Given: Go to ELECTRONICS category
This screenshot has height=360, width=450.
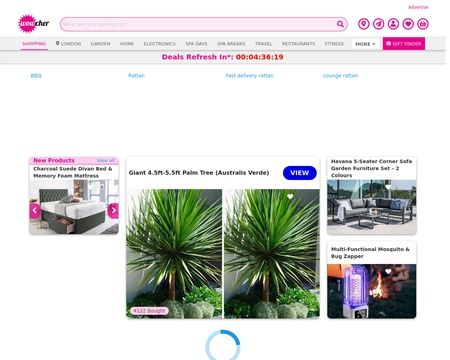Looking at the screenshot, I should click(160, 44).
